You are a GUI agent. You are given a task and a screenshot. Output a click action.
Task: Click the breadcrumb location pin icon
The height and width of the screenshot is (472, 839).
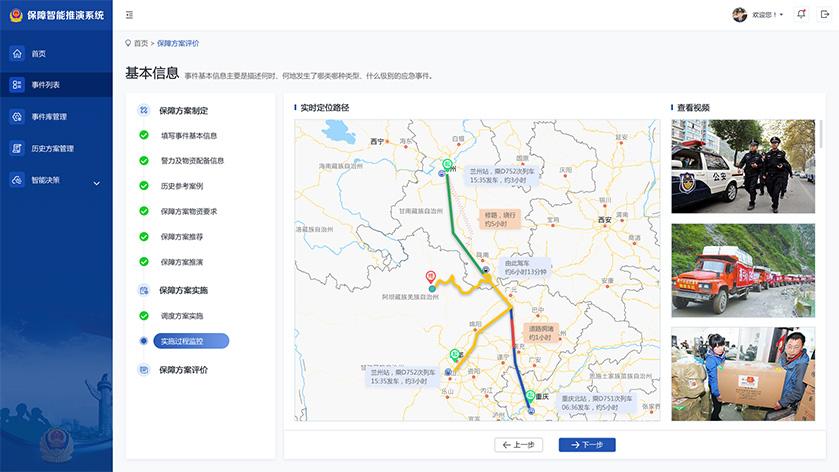click(128, 43)
